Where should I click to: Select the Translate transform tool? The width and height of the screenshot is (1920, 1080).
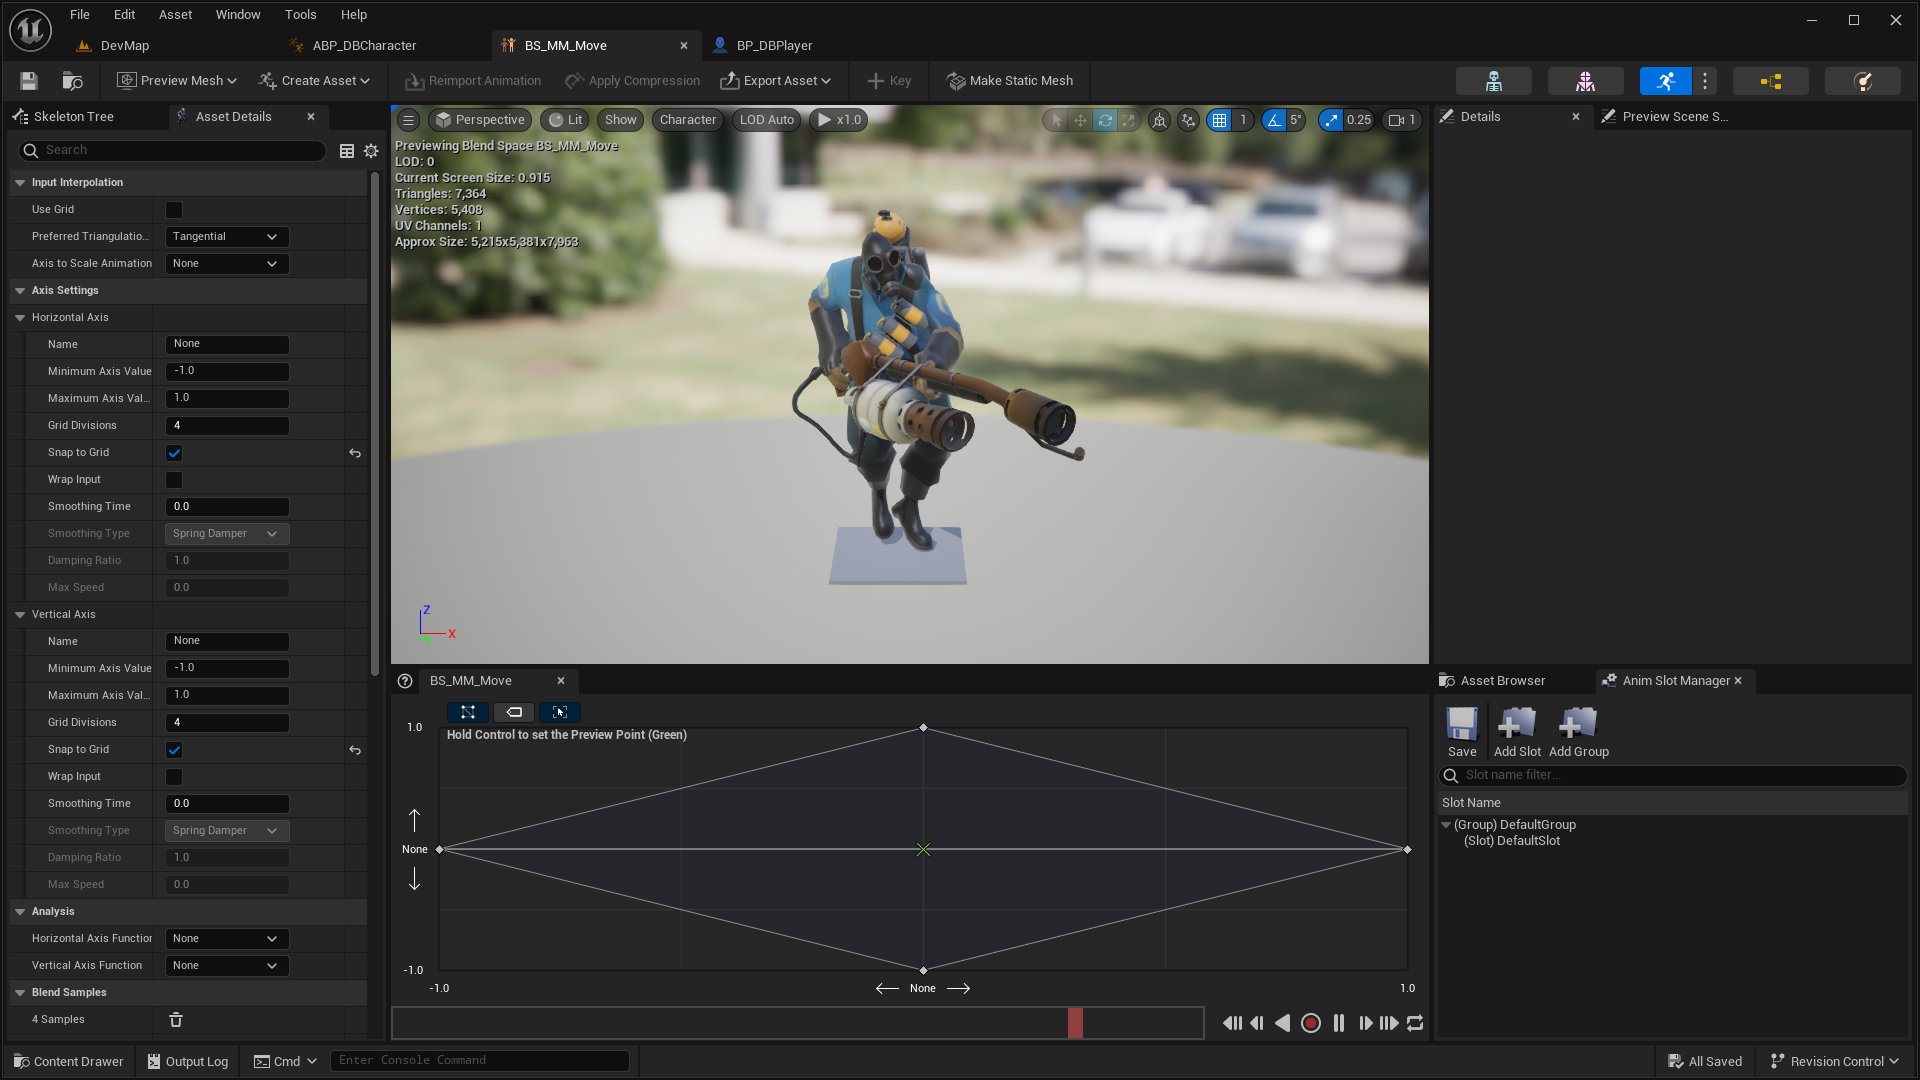pos(1080,120)
